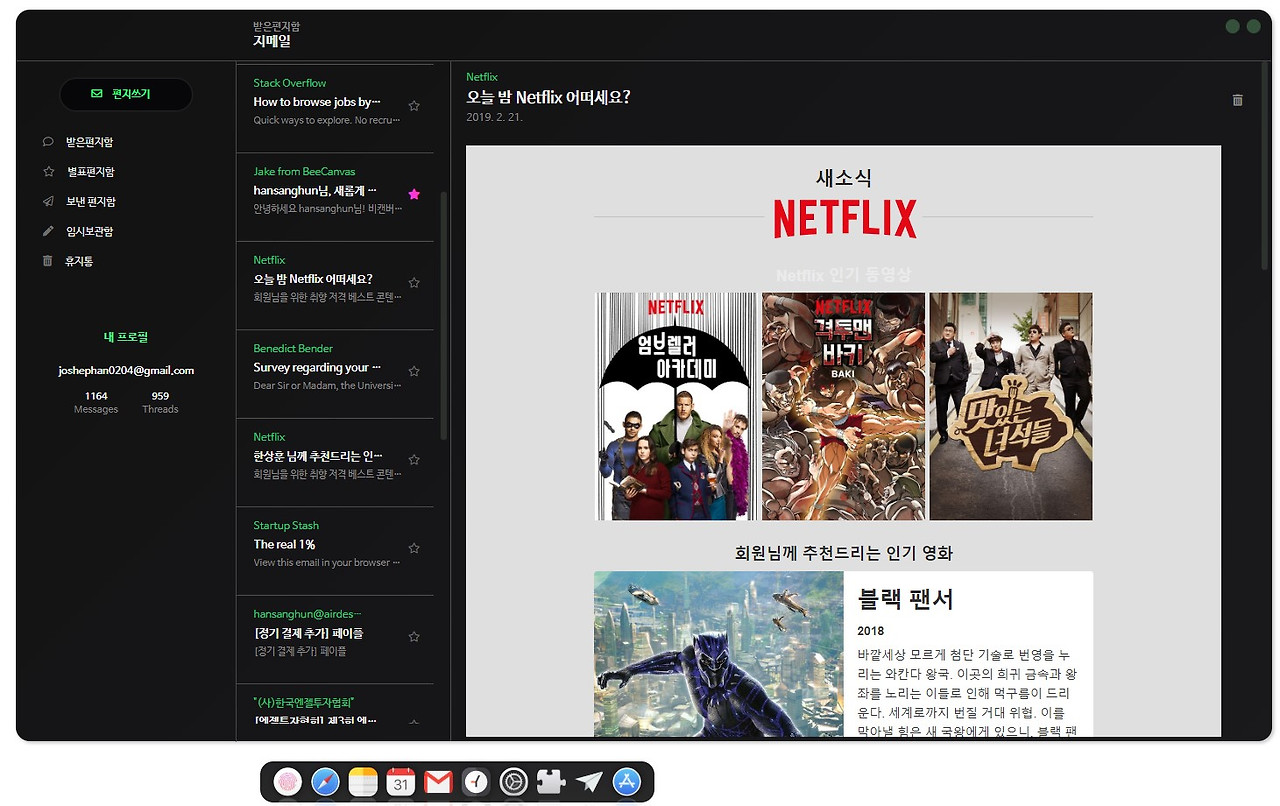Click the trash can icon beside 휴지통
This screenshot has width=1280, height=806.
pyautogui.click(x=48, y=261)
